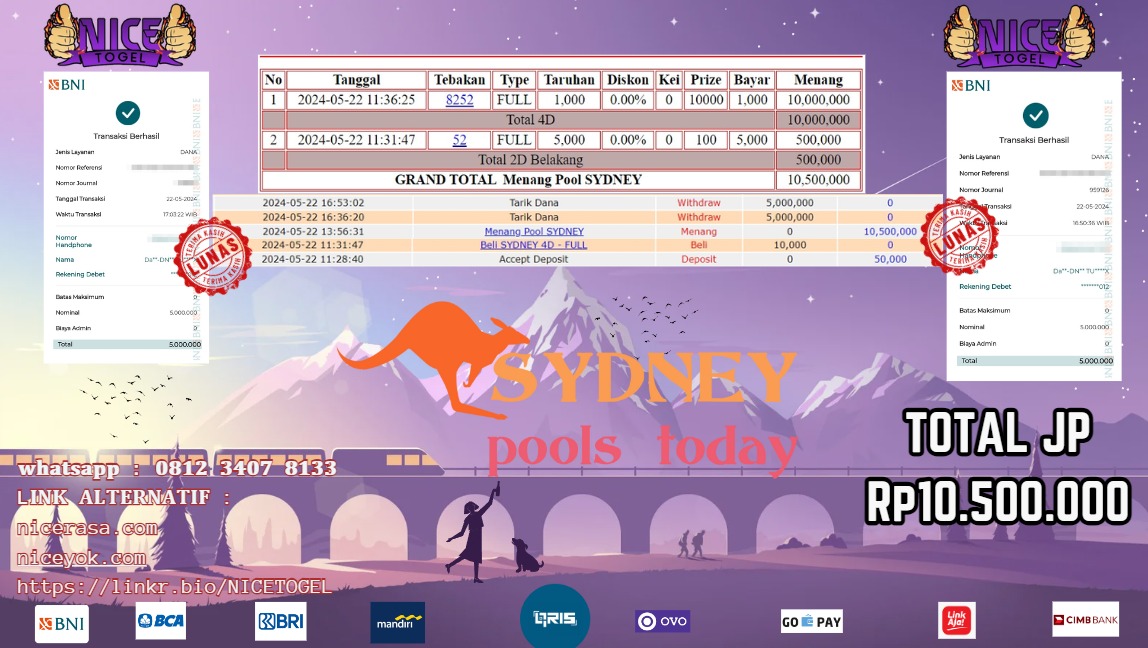Click the right BNI receipt checkmark icon
The width and height of the screenshot is (1148, 648).
(1036, 115)
